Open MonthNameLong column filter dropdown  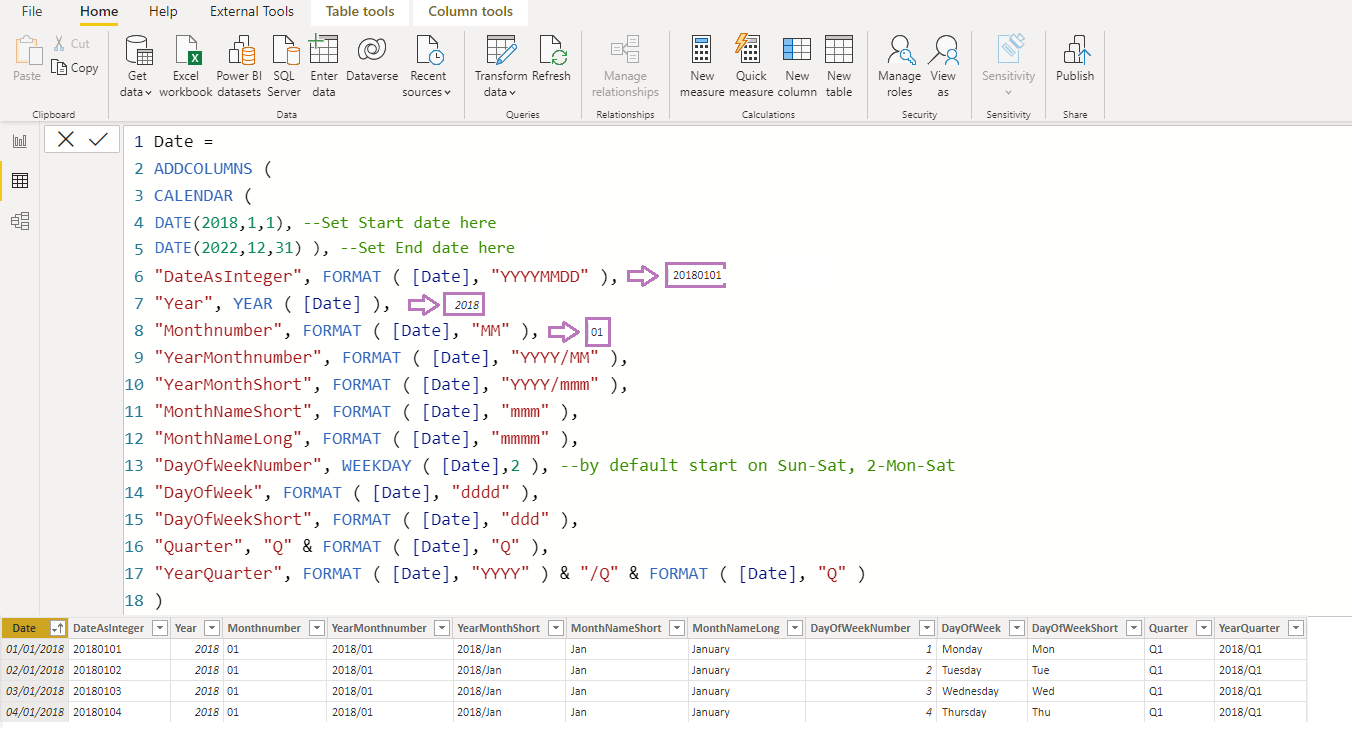pyautogui.click(x=796, y=628)
